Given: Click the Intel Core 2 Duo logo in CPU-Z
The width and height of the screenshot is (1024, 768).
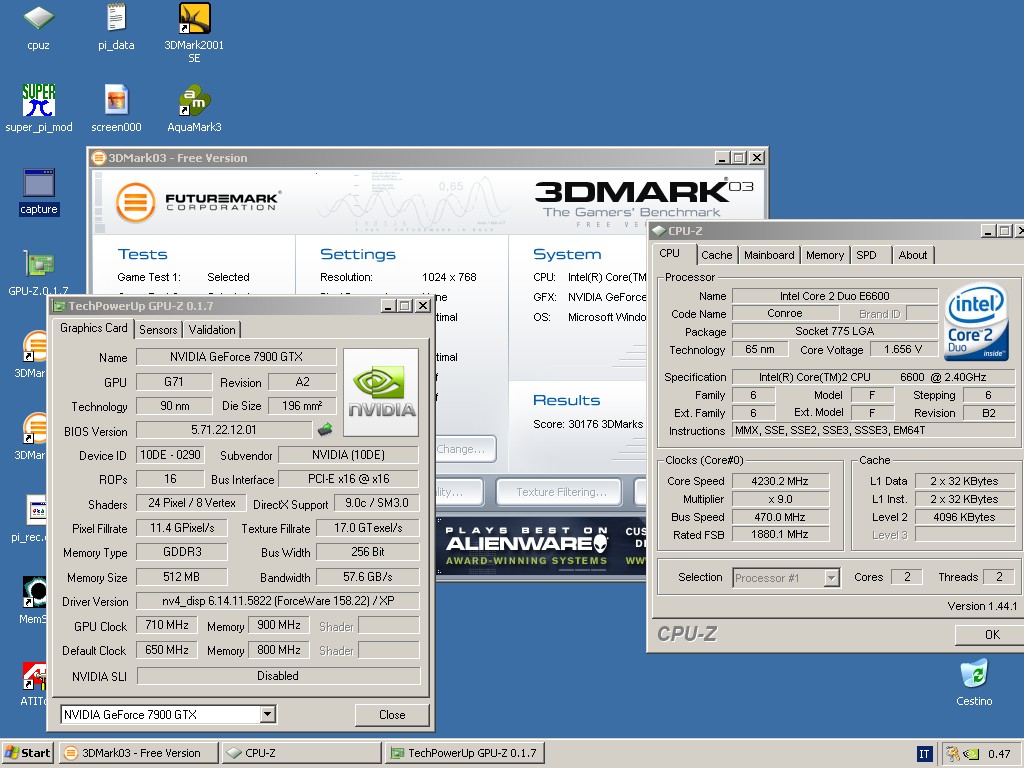Looking at the screenshot, I should pyautogui.click(x=976, y=321).
